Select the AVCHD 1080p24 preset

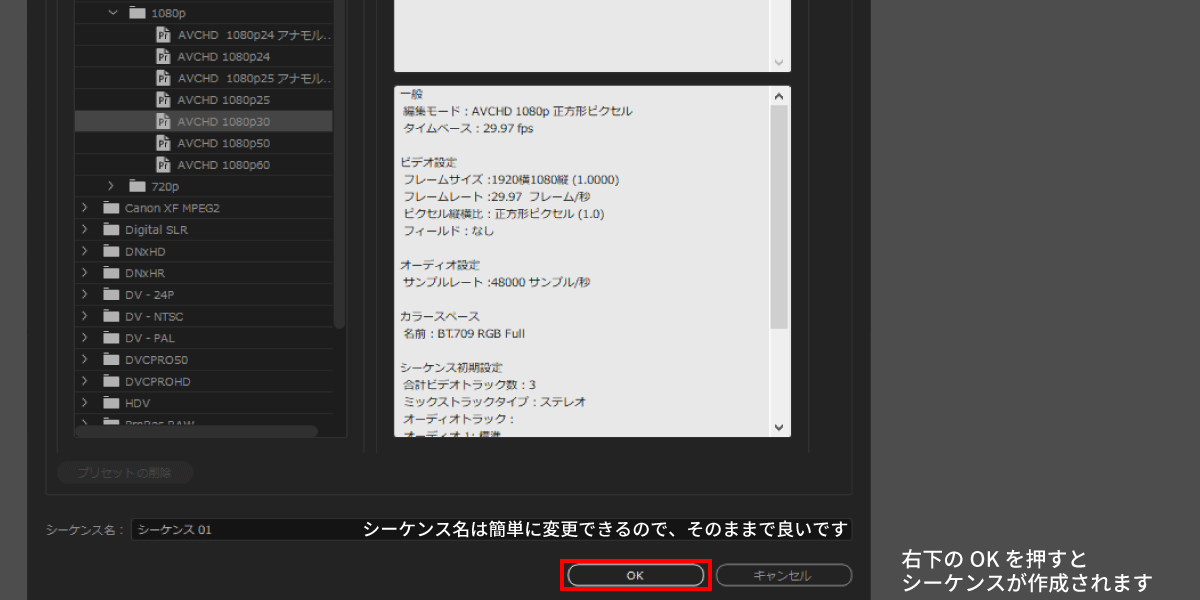[223, 57]
